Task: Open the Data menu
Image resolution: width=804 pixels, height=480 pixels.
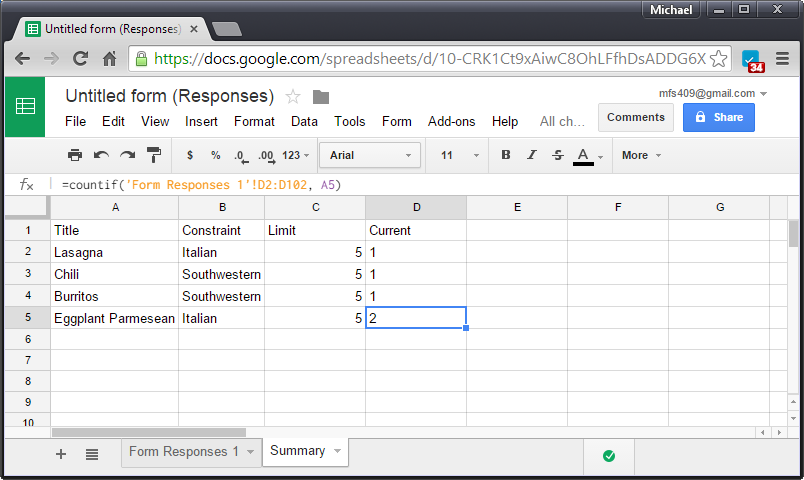Action: pos(304,122)
